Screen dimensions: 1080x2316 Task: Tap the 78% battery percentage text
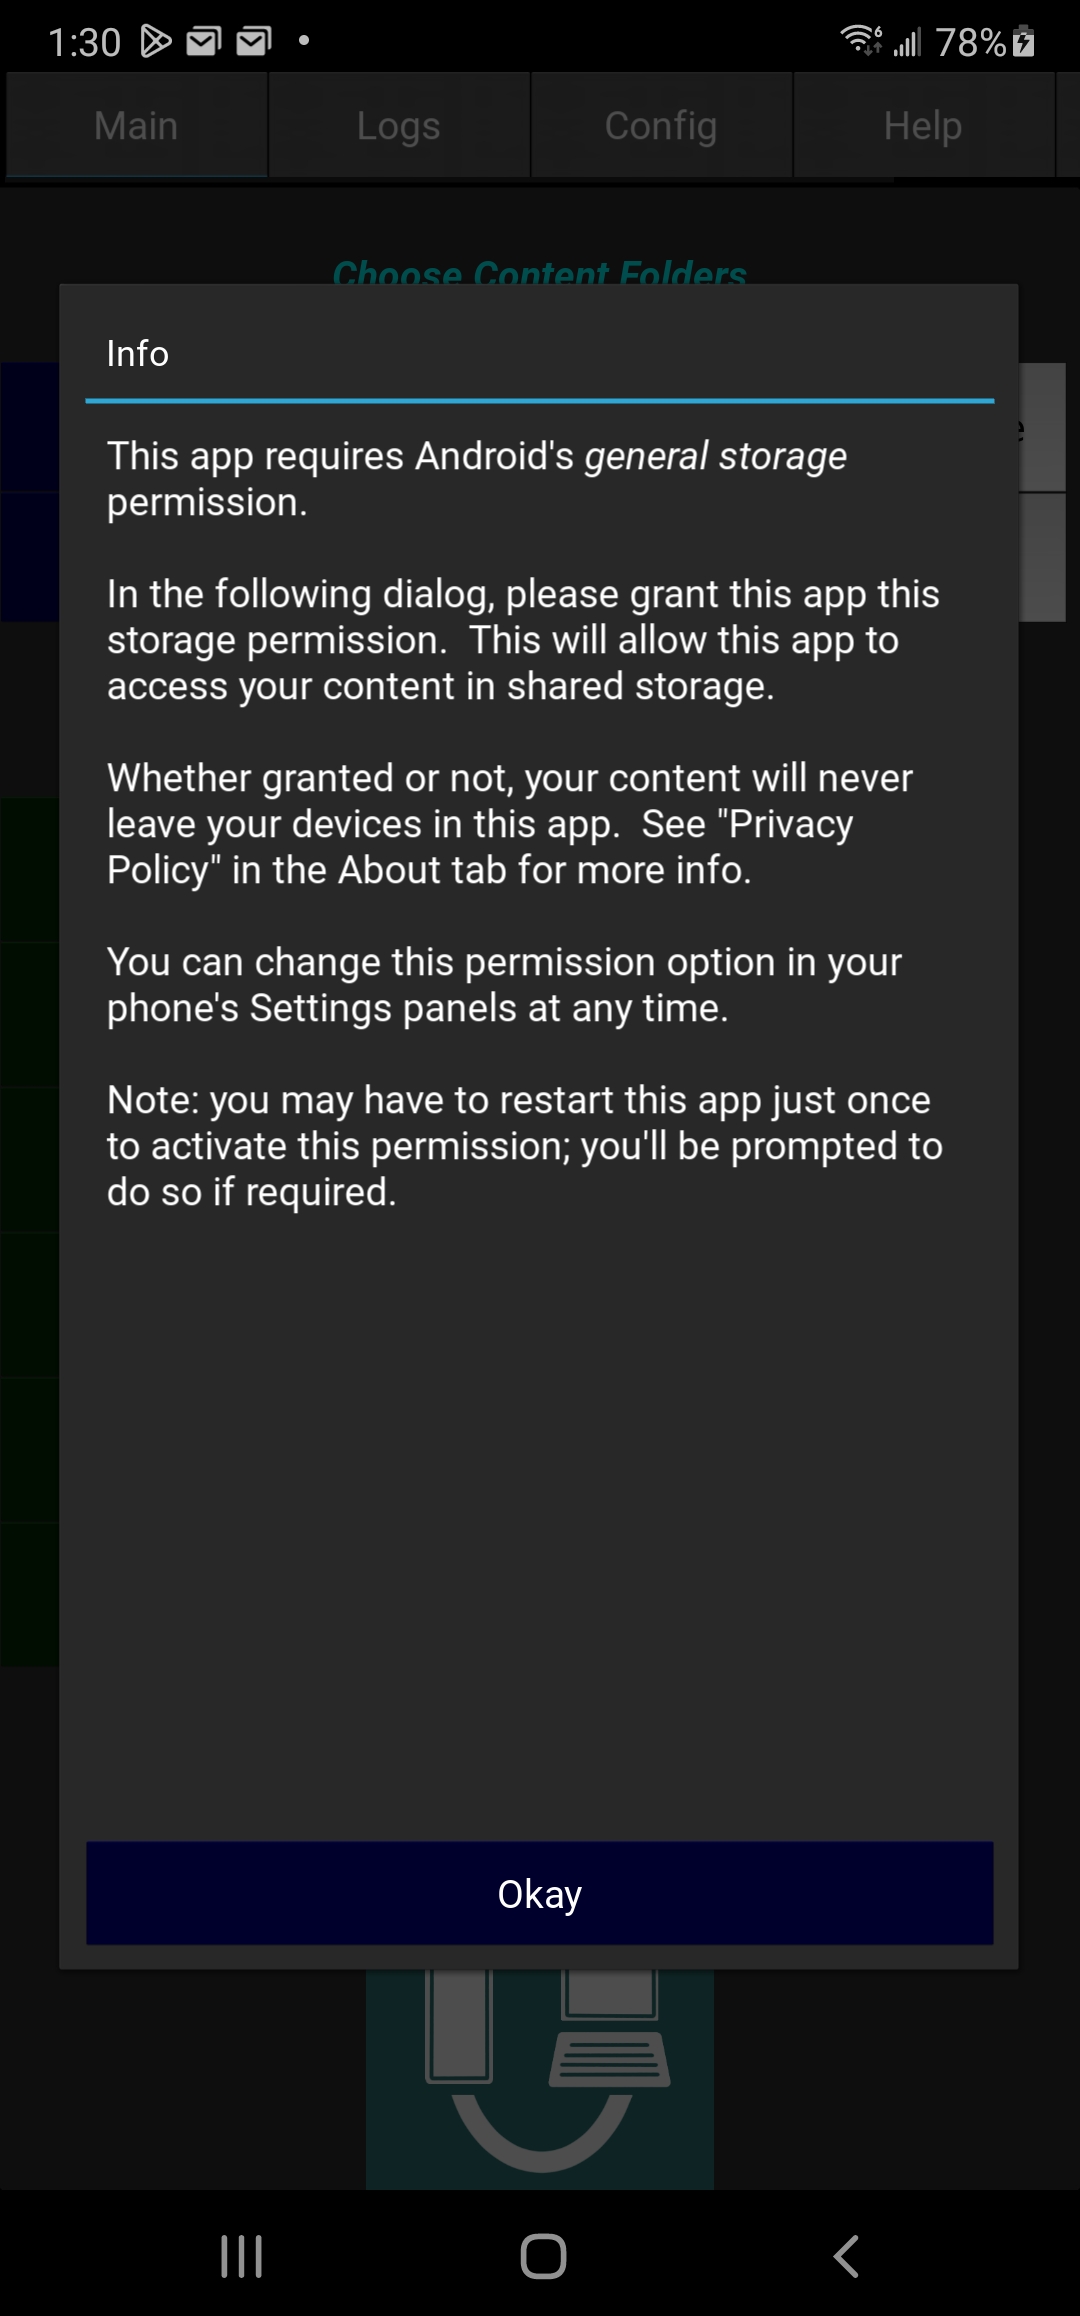pyautogui.click(x=970, y=42)
